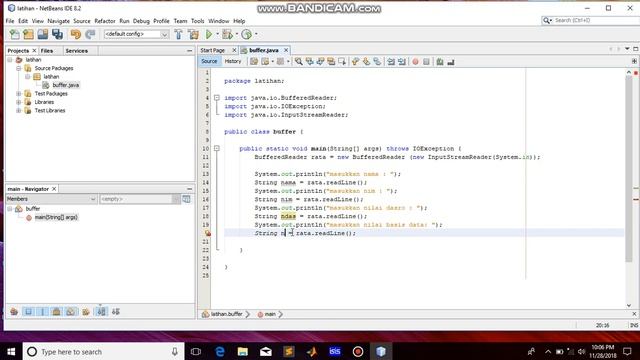The width and height of the screenshot is (640, 360).
Task: Open the File menu
Action: (10, 21)
